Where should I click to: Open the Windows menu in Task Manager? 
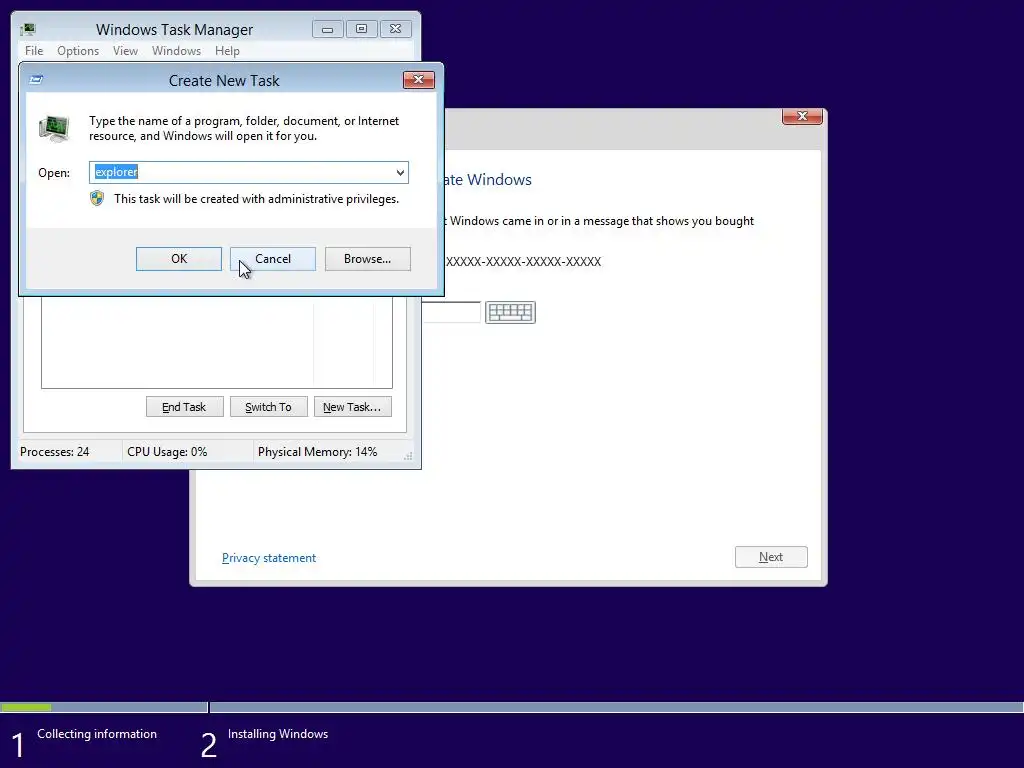click(x=176, y=51)
